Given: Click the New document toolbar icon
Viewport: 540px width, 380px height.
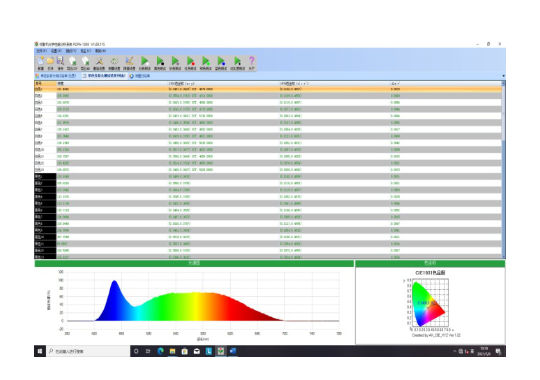Looking at the screenshot, I should click(41, 63).
